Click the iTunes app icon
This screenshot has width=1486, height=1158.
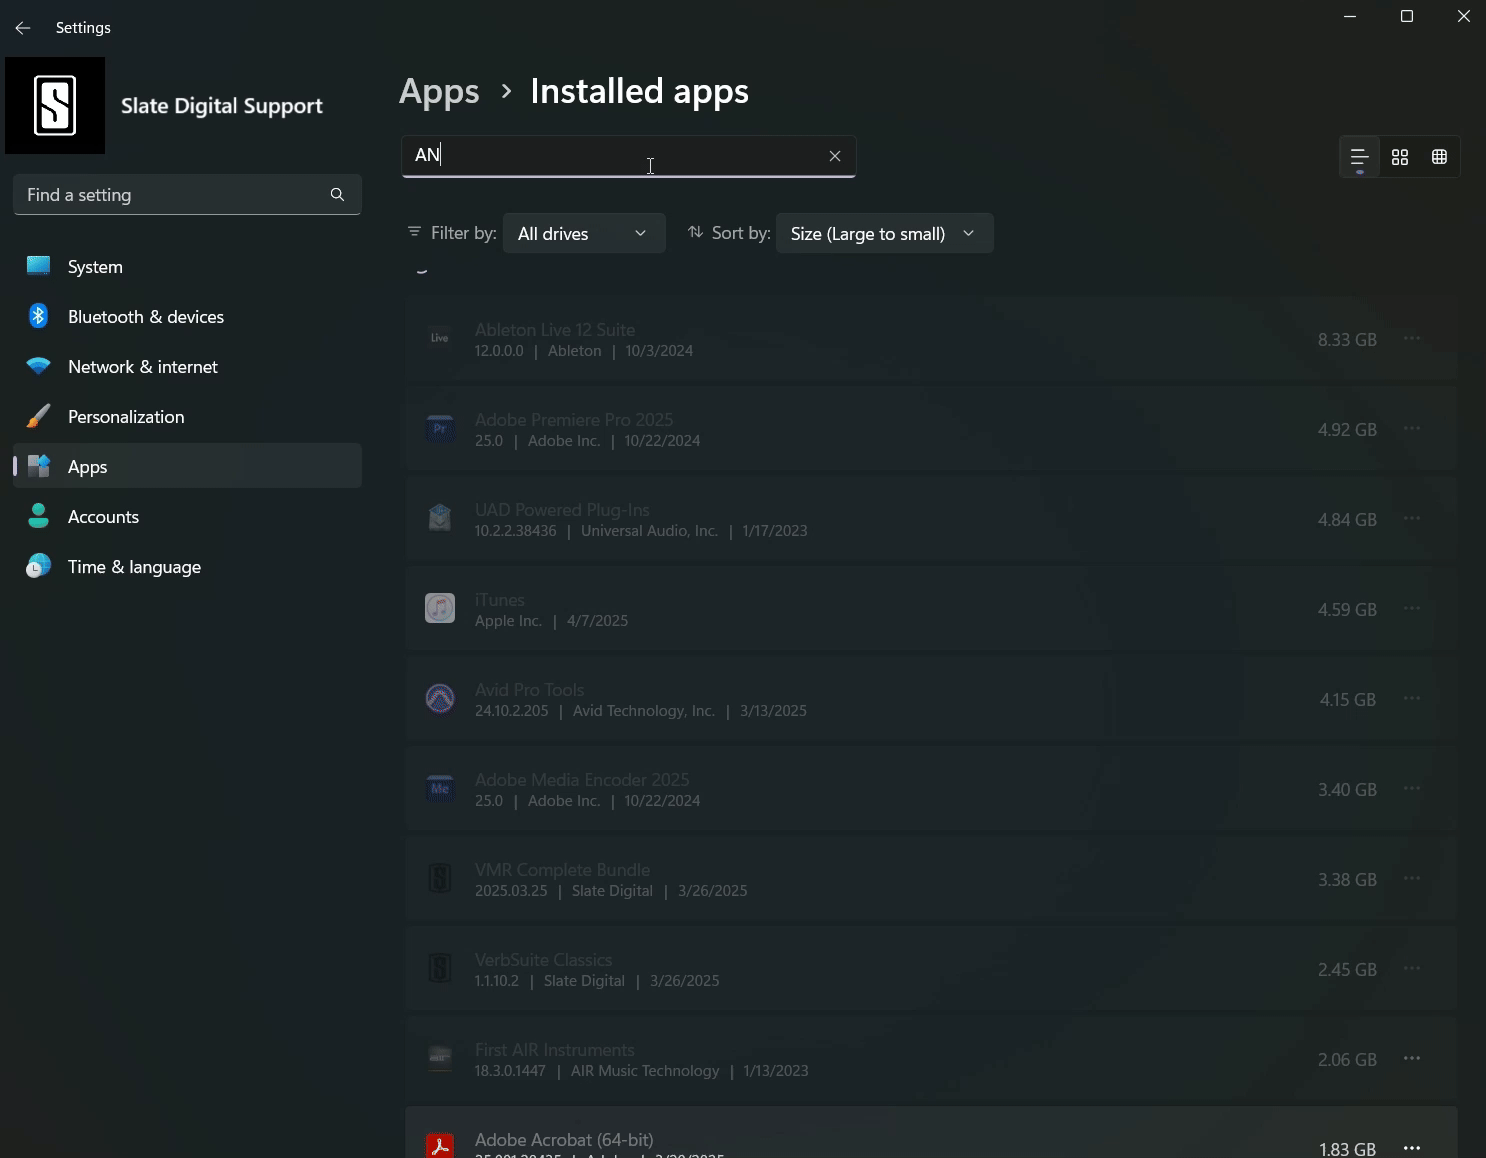[440, 608]
